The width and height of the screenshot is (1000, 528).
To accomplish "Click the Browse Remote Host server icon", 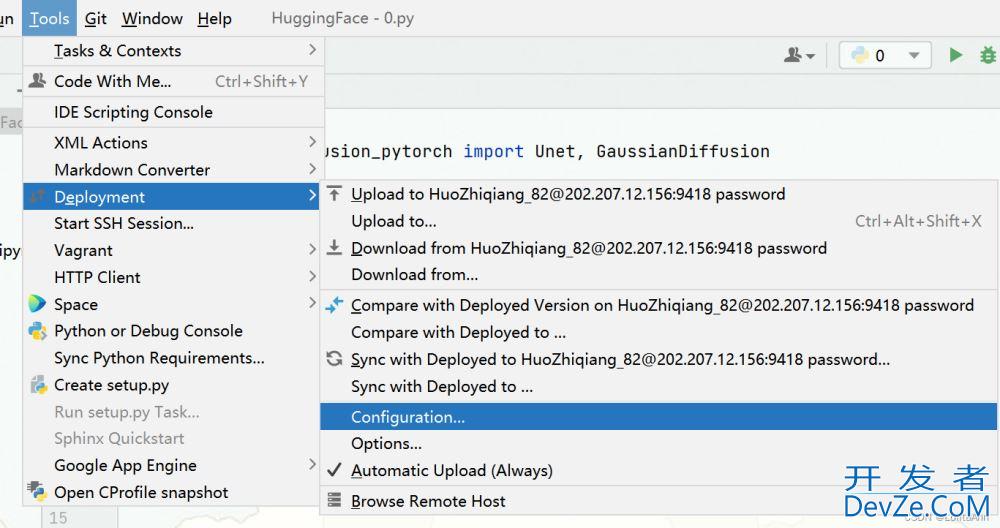I will [x=334, y=501].
